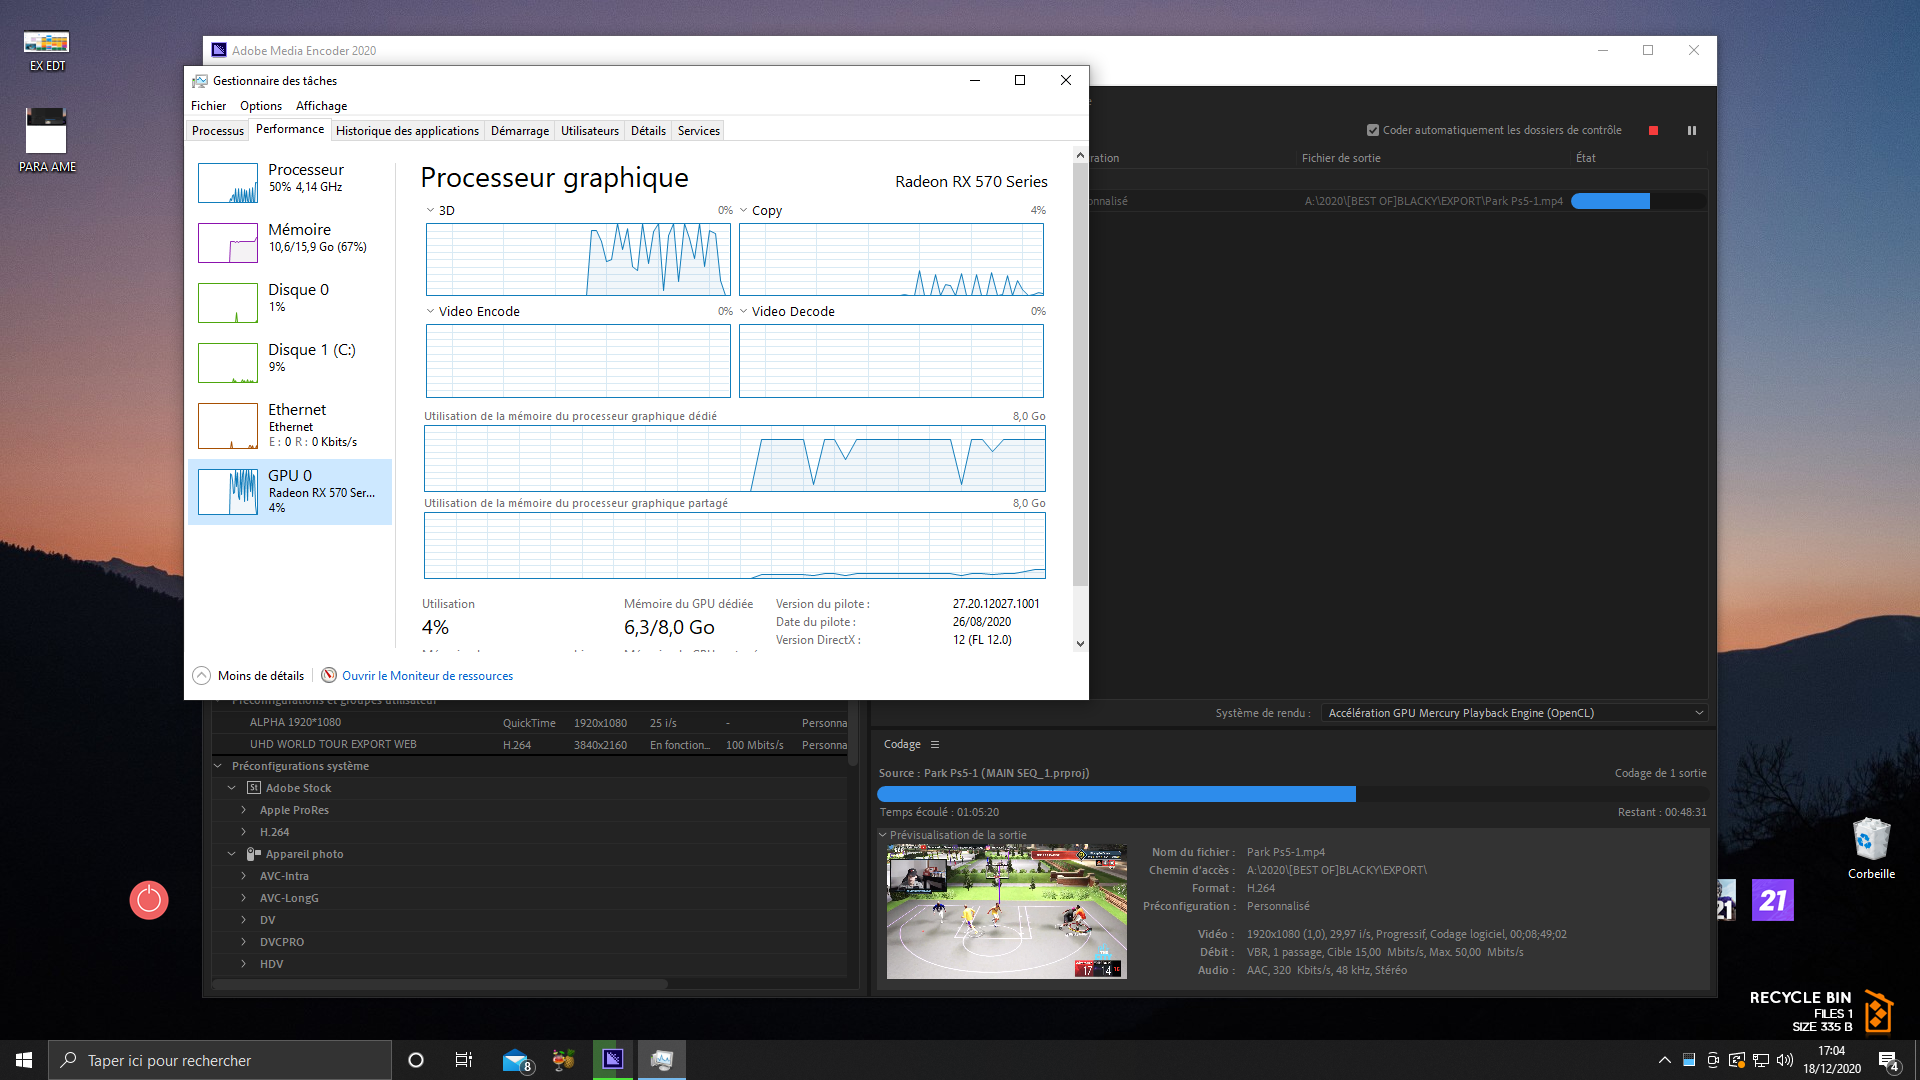Select Disque 1 (C:) in the sidebar
This screenshot has height=1080, width=1920.
click(290, 362)
